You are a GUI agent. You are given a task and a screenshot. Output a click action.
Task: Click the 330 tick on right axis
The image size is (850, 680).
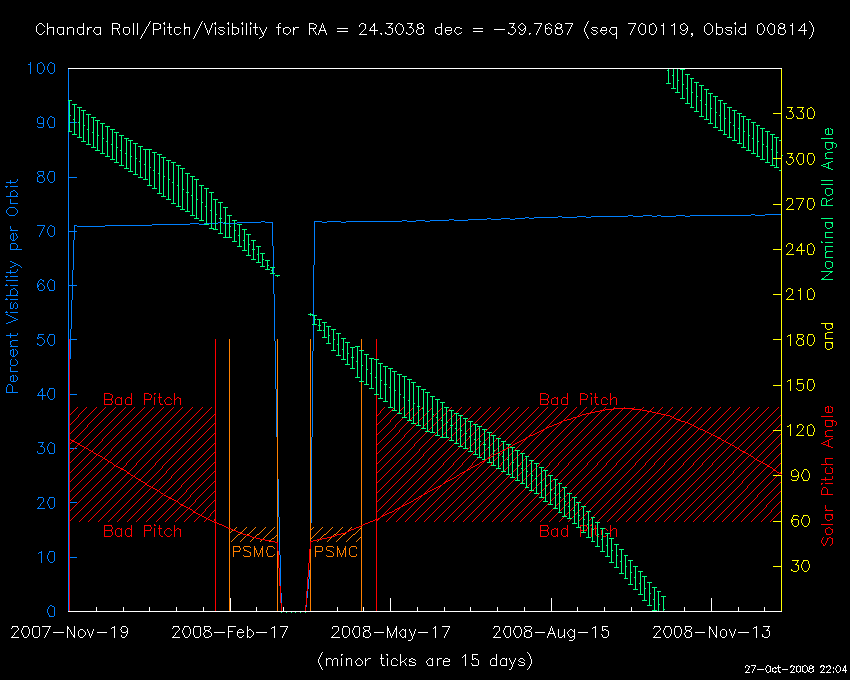point(802,114)
